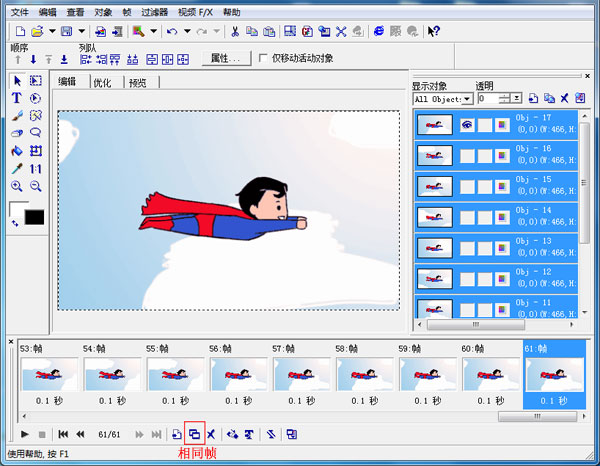Expand the Redo history dropdown arrow
The height and width of the screenshot is (466, 600).
click(x=217, y=31)
